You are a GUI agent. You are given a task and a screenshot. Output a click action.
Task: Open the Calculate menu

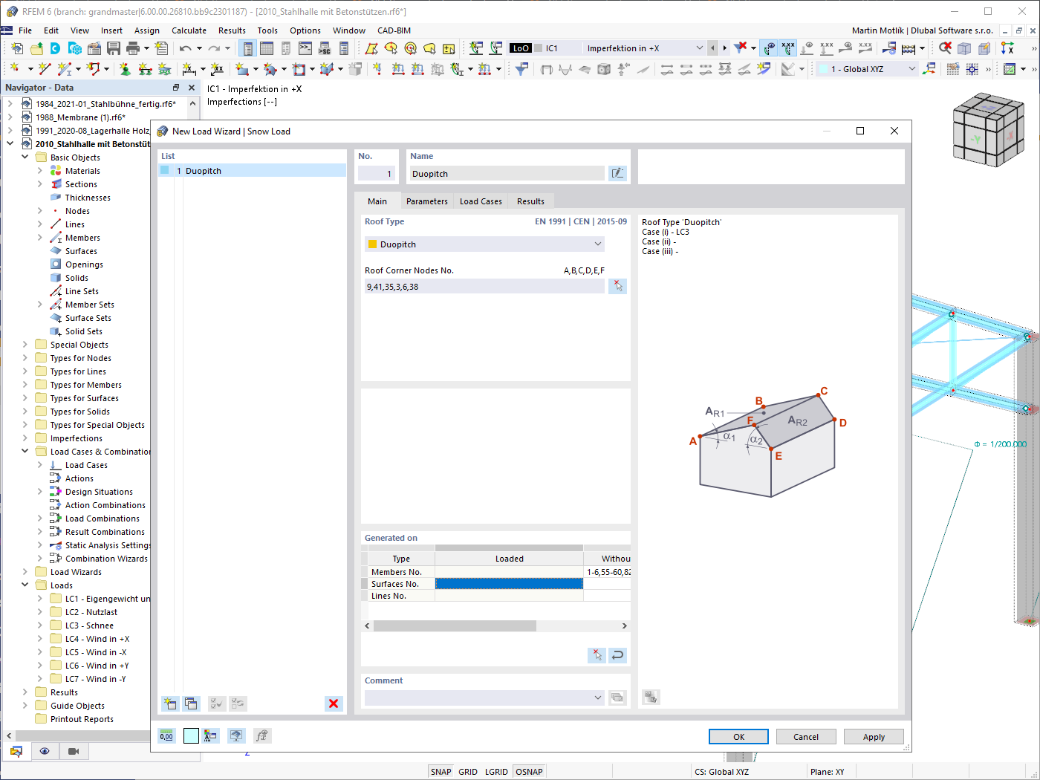pyautogui.click(x=188, y=31)
